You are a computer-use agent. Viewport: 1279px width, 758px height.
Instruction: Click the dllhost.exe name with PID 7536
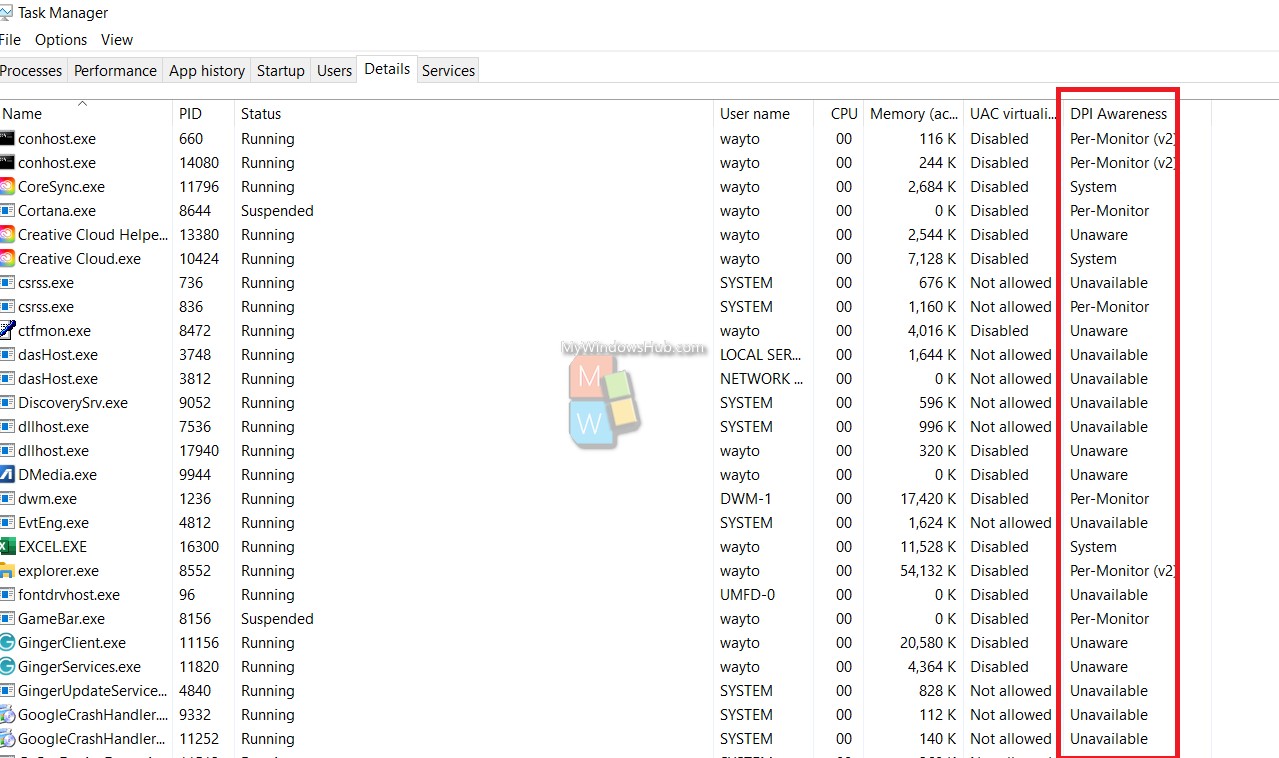tap(53, 427)
